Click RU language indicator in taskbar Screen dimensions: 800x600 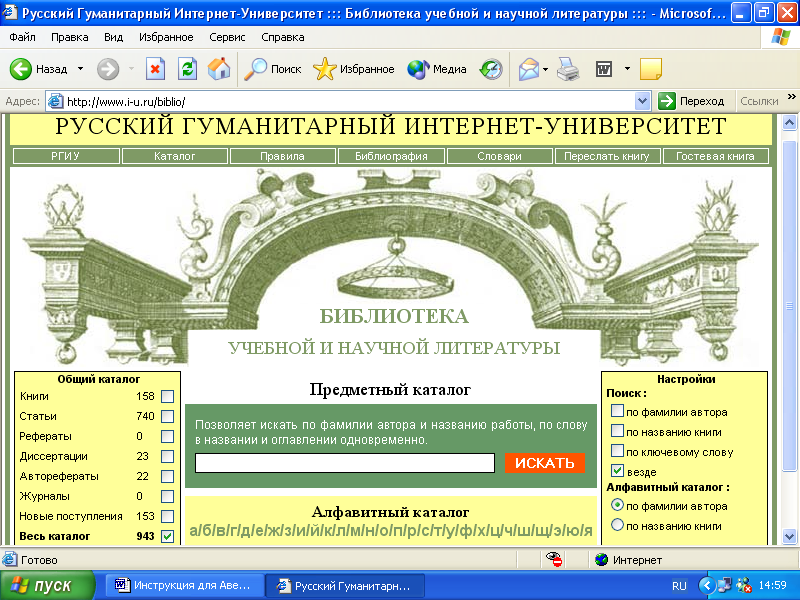(x=679, y=586)
